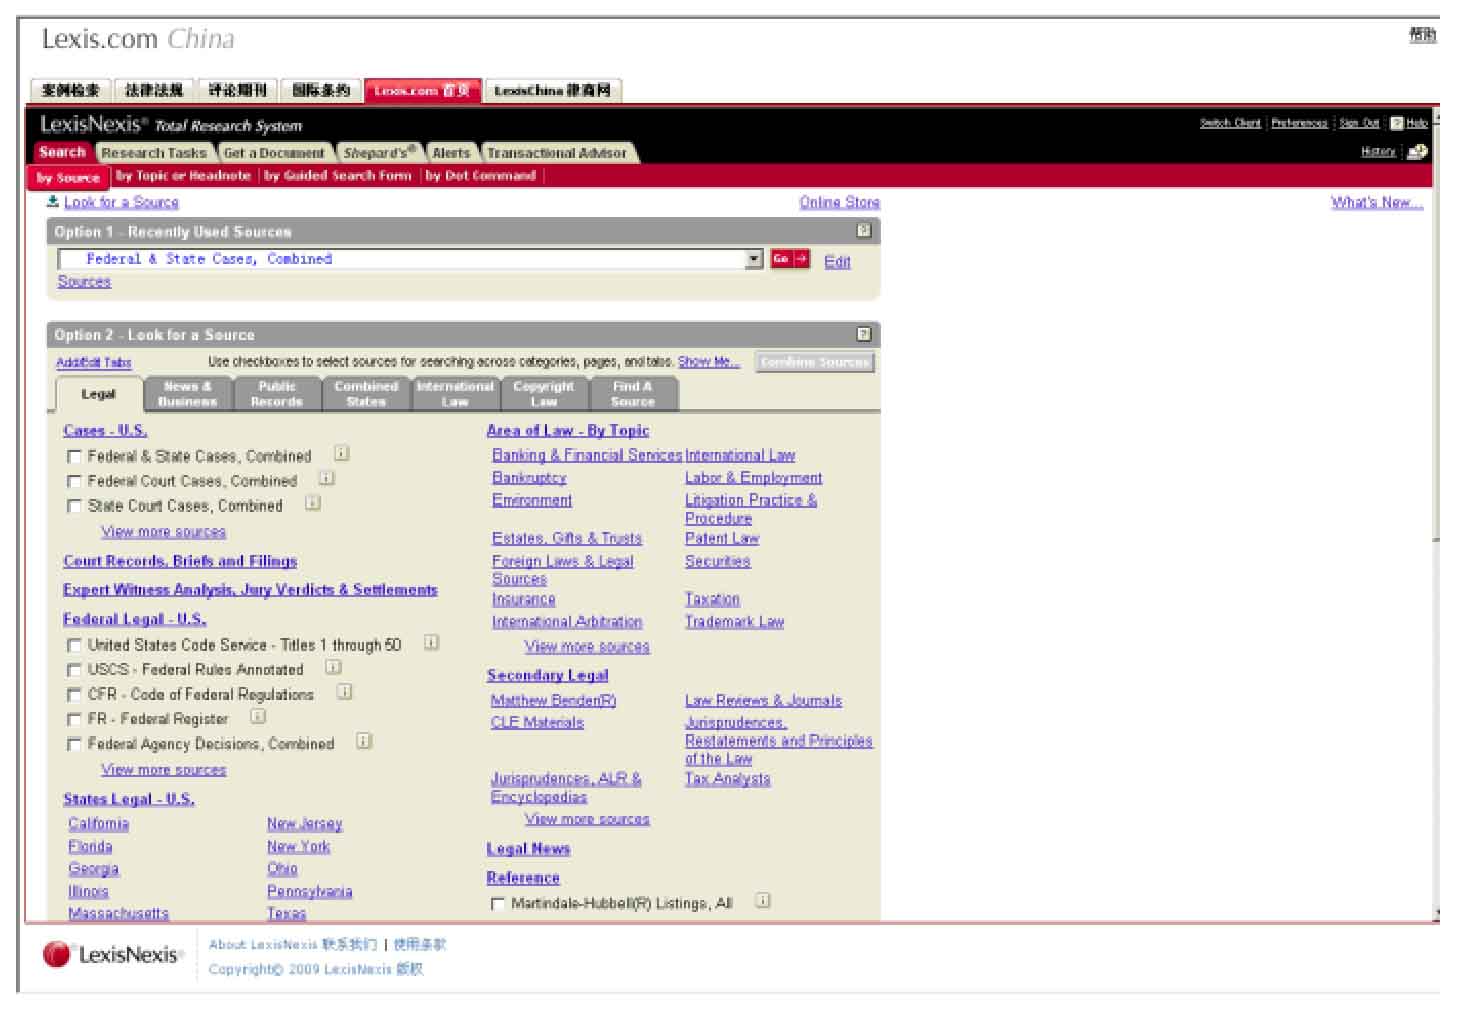Screen dimensions: 1458x1017
Task: Check State Court Cases, Combined
Action: 74,507
